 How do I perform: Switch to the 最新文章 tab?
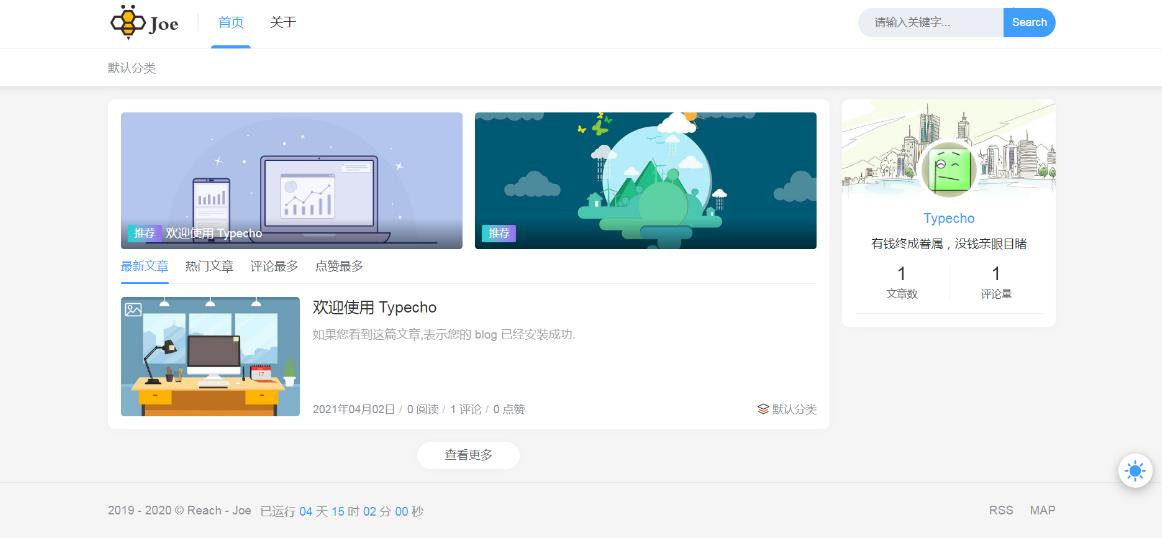(x=145, y=267)
